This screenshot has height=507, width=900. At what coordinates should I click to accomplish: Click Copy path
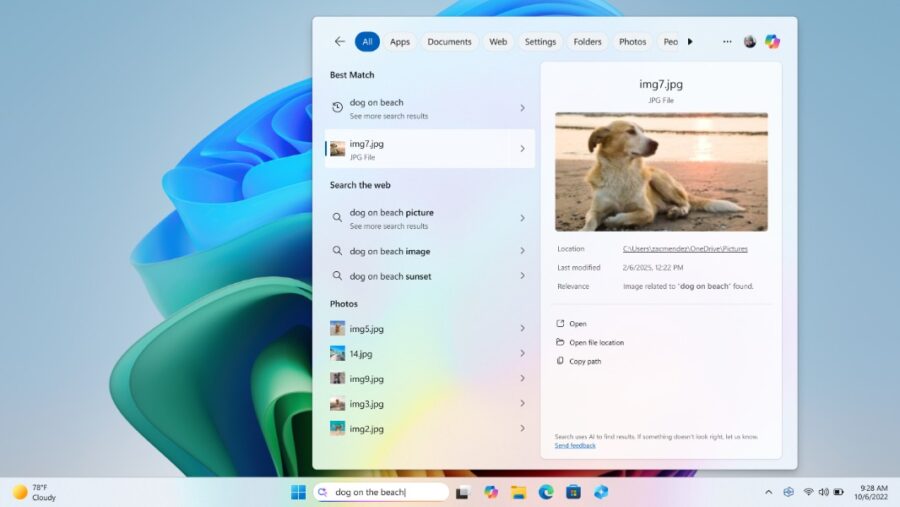tap(585, 362)
